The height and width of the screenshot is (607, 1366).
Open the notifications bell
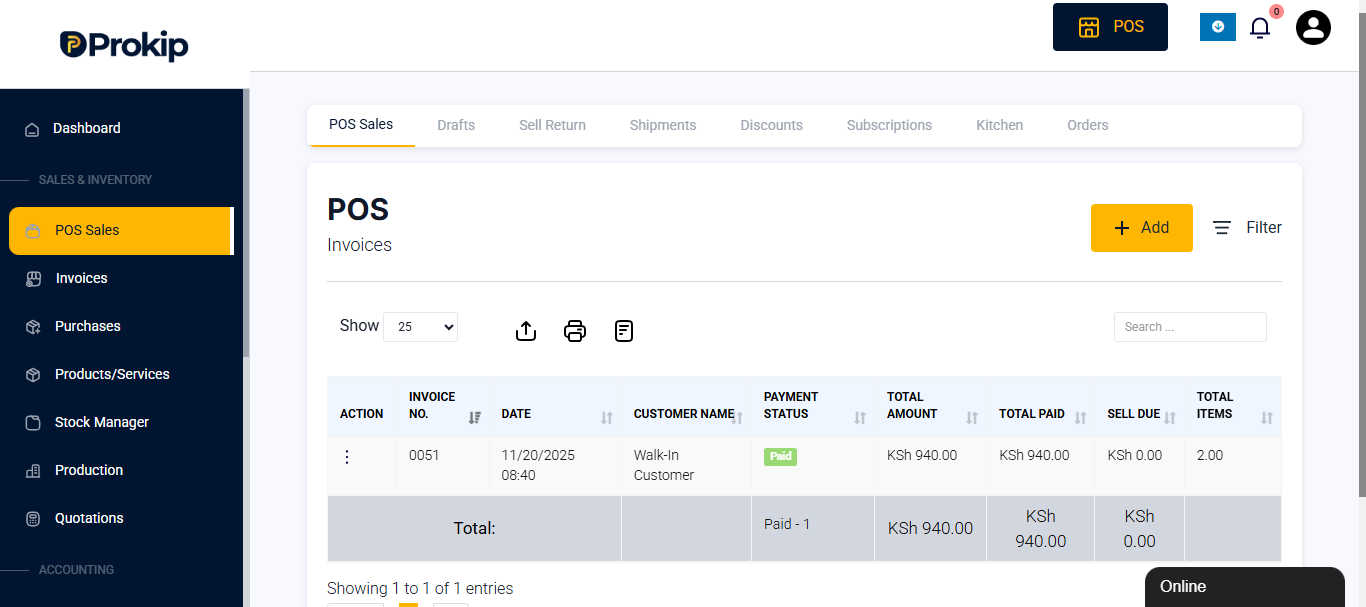pyautogui.click(x=1260, y=28)
